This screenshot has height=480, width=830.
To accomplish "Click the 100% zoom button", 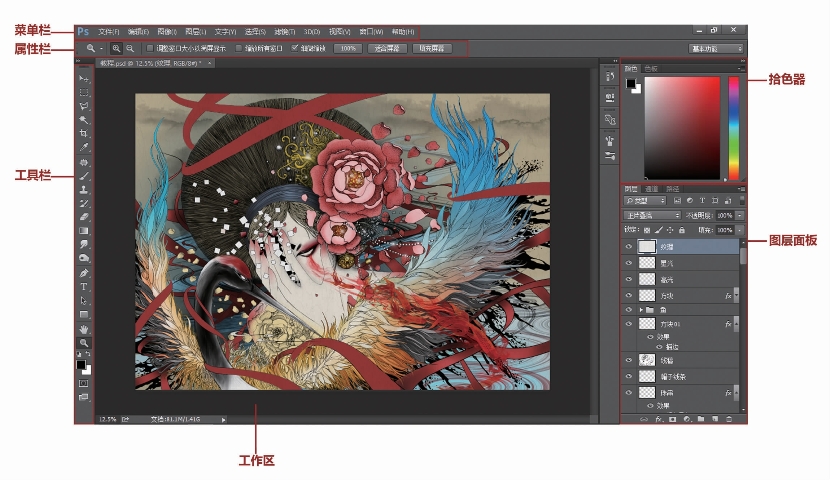I will tap(348, 48).
